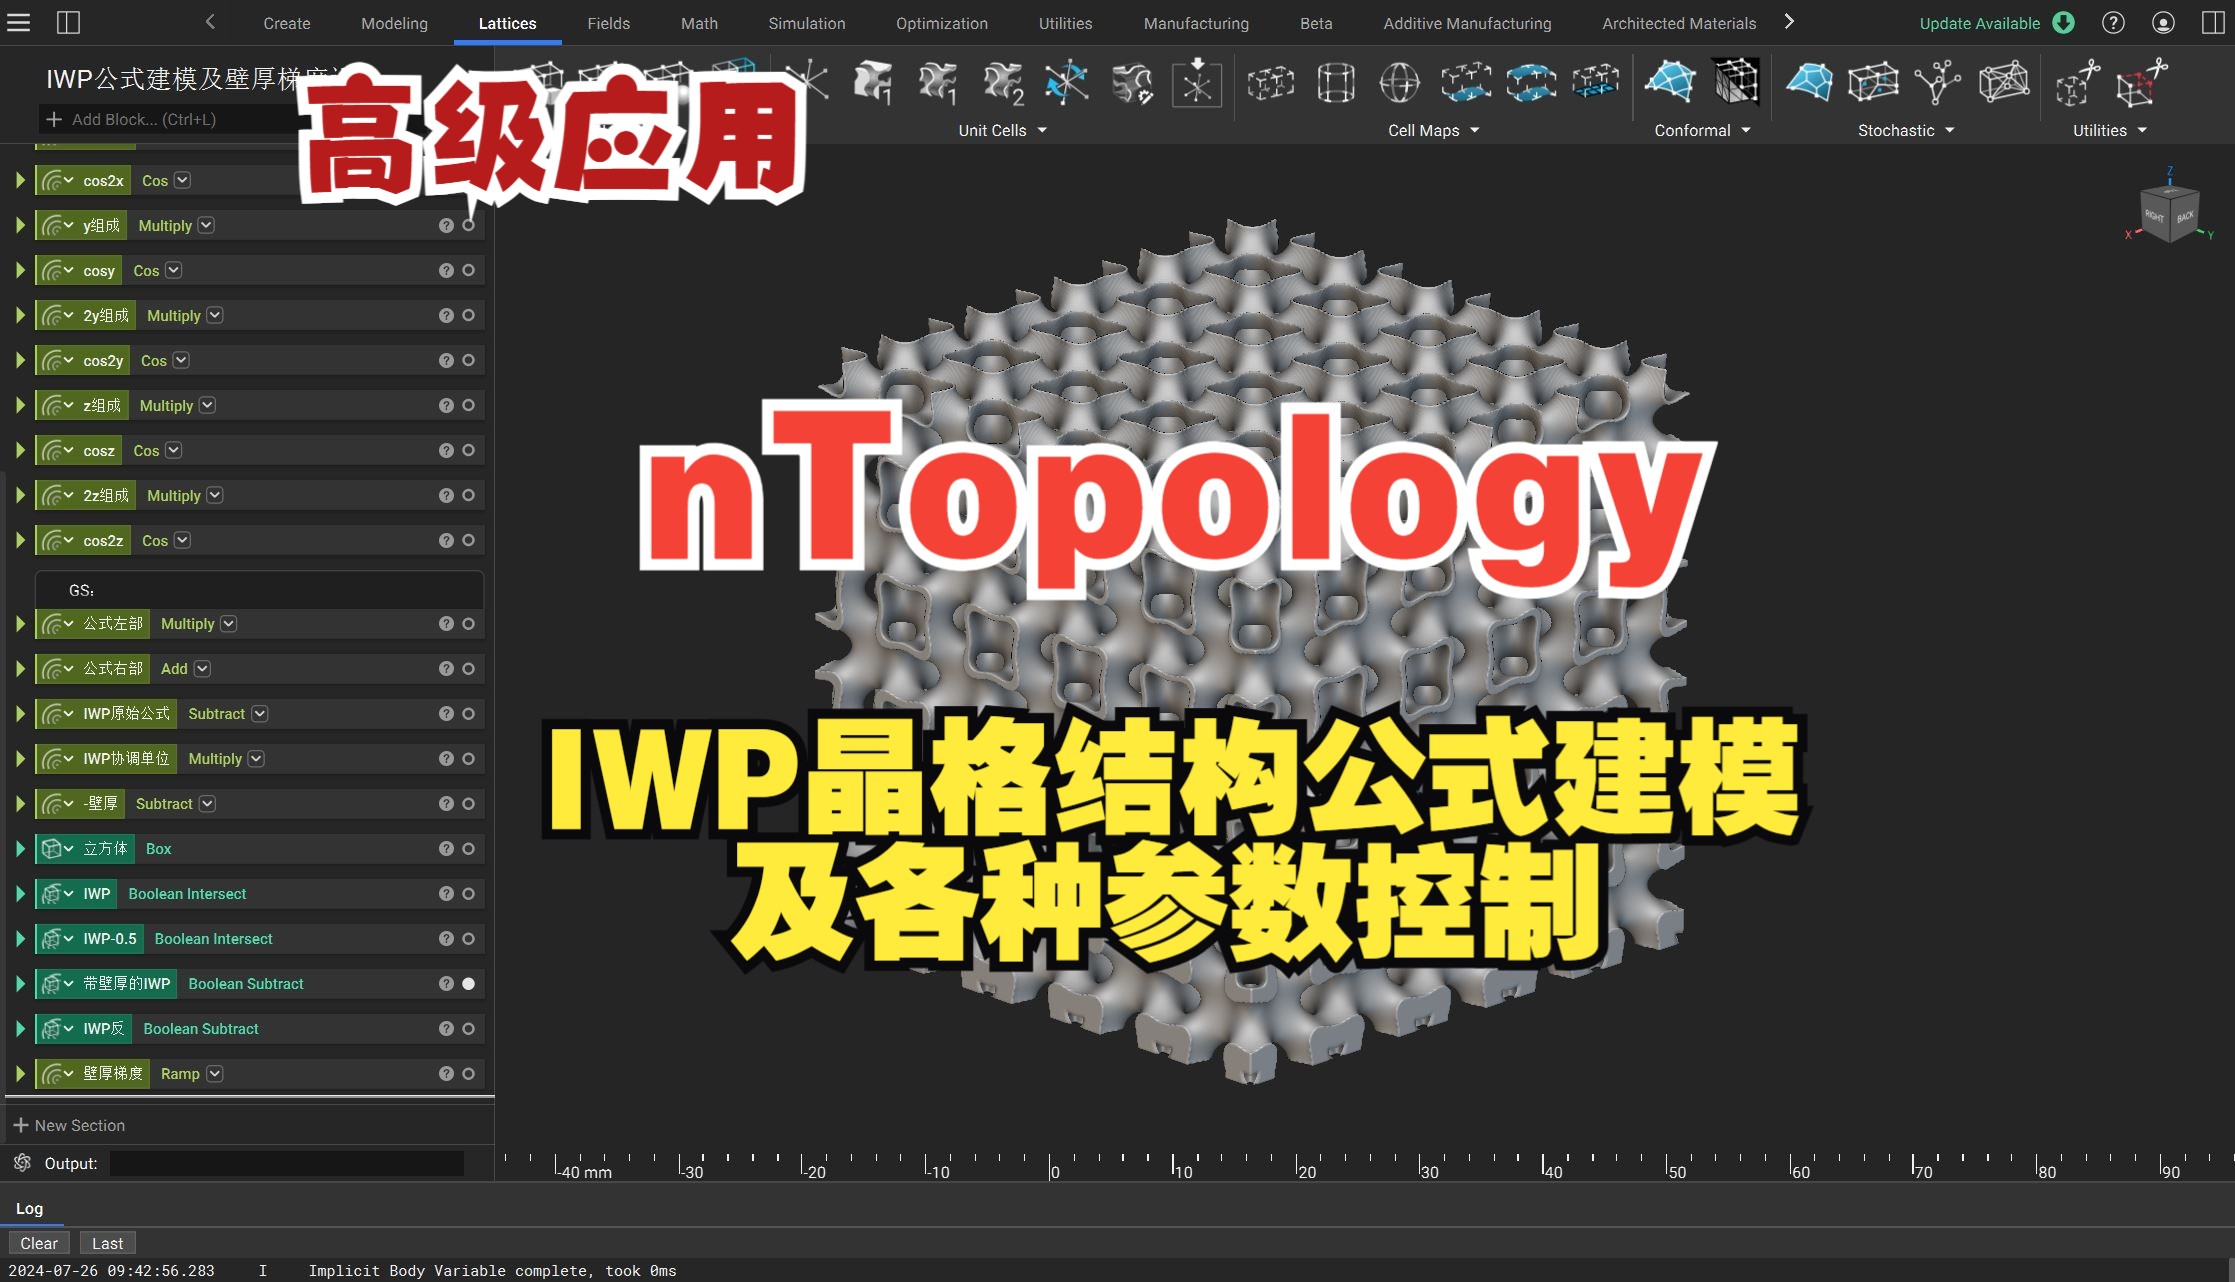Toggle the right side panel icon
Image resolution: width=2235 pixels, height=1282 pixels.
click(2212, 23)
